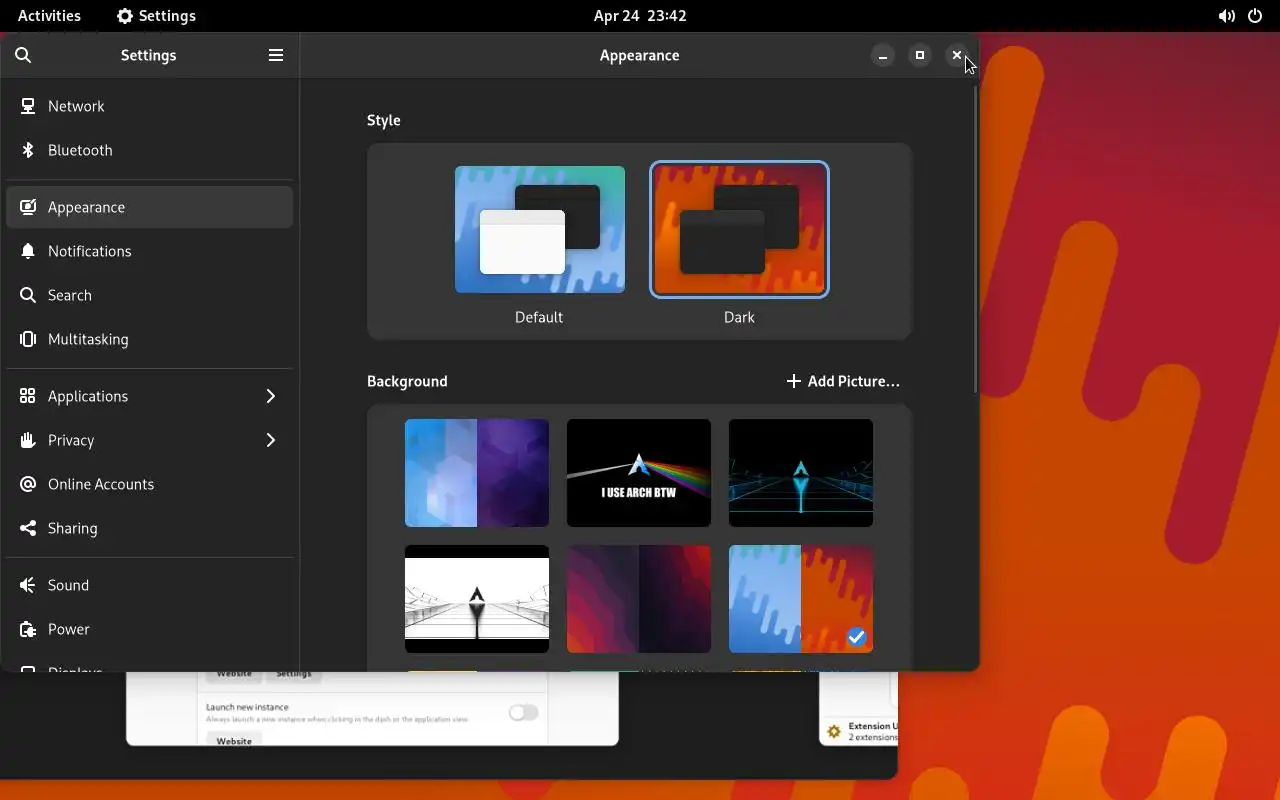Choose the dark red geometric wallpaper
The height and width of the screenshot is (800, 1280).
pos(639,599)
